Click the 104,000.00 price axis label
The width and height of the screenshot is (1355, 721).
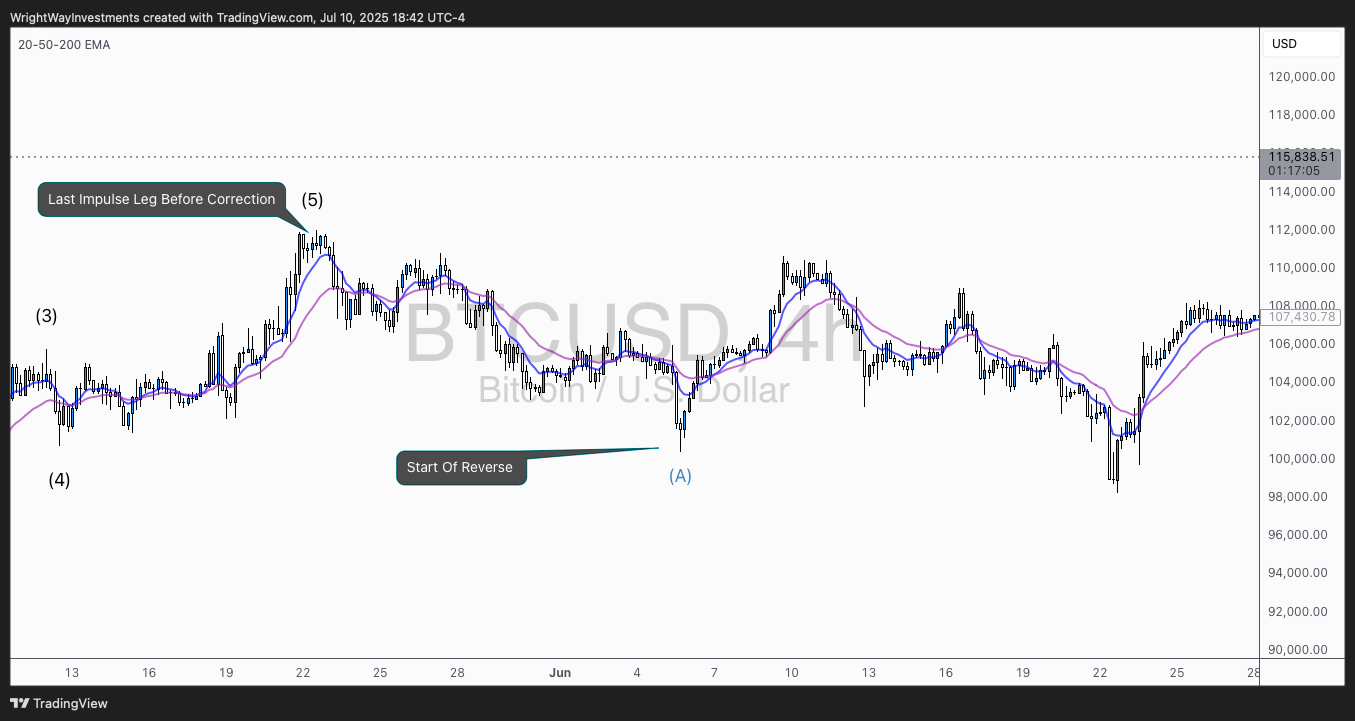point(1302,382)
